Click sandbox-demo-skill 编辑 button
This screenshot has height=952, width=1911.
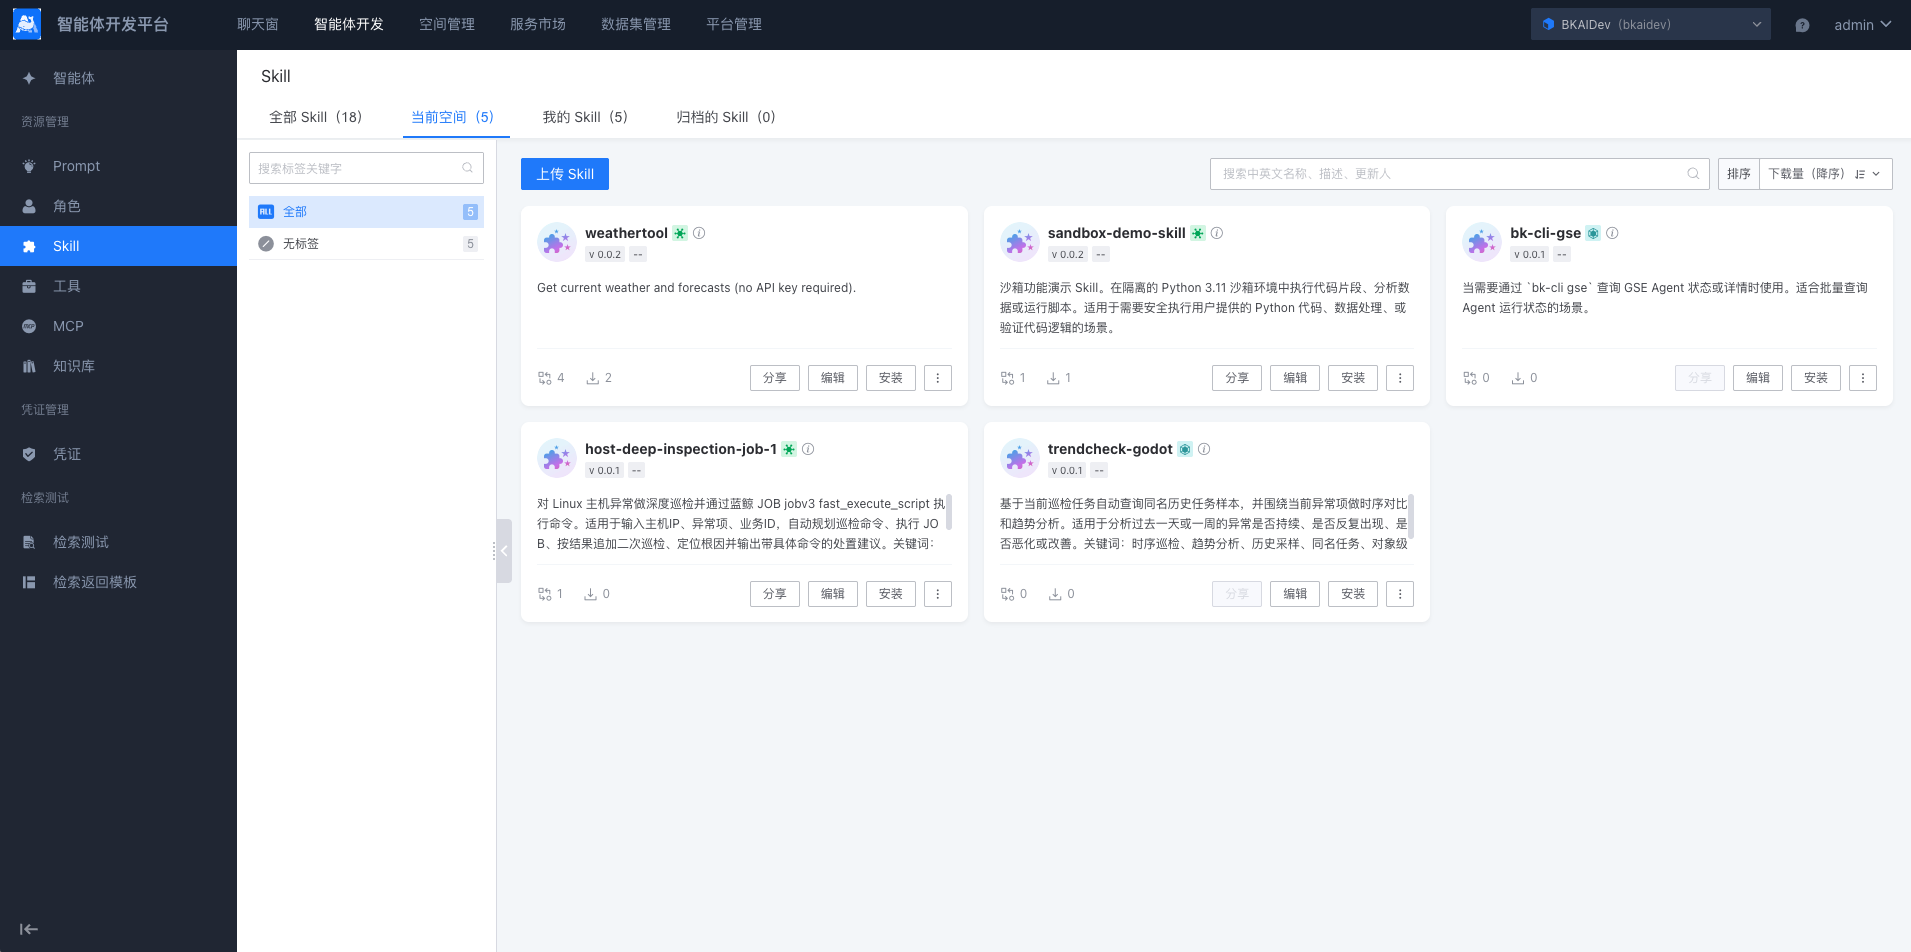pos(1295,378)
